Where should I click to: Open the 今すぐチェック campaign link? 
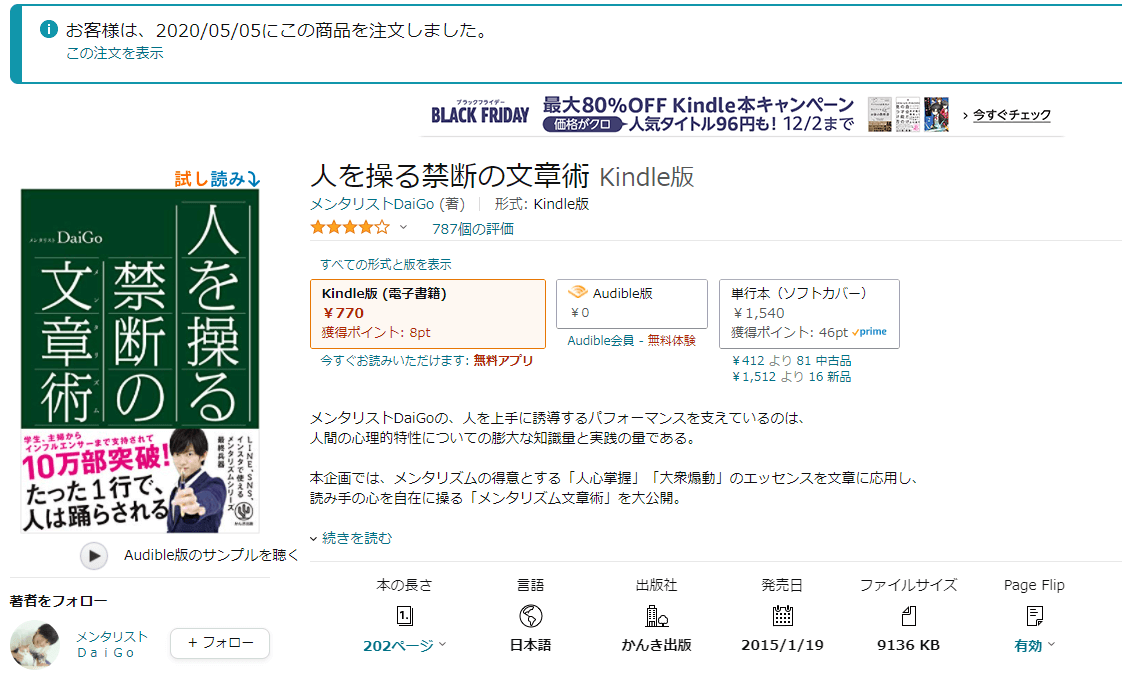[1011, 114]
